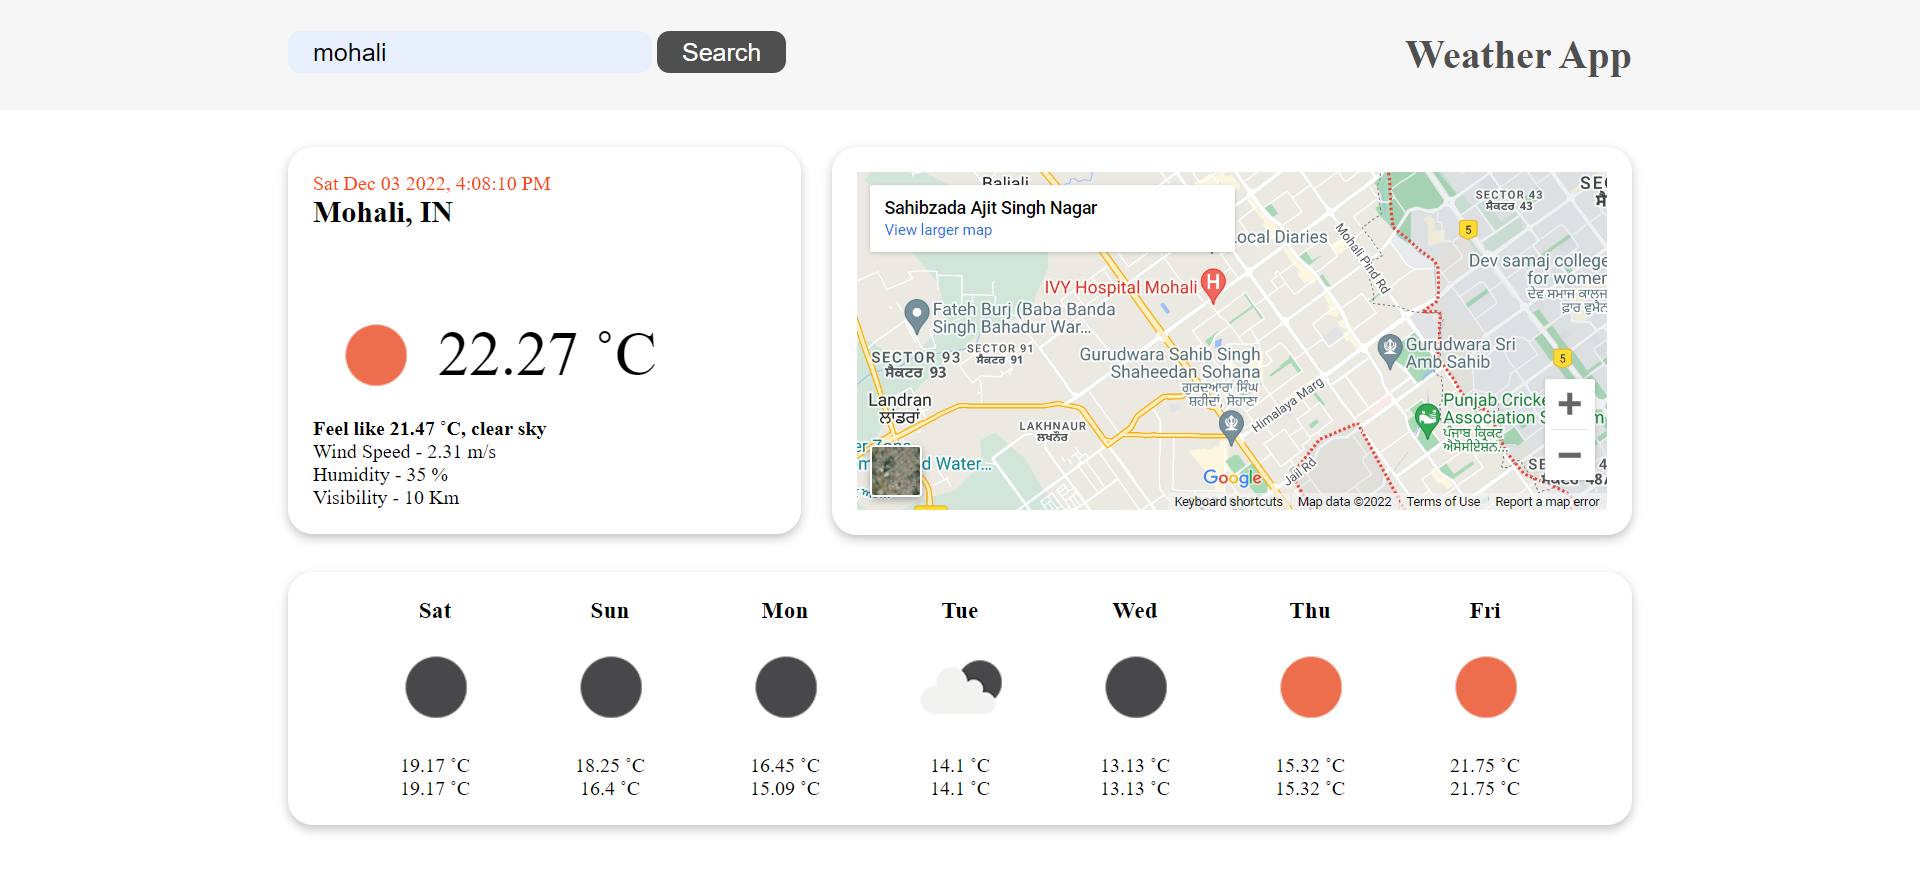Zoom out on the map
Viewport: 1920px width, 887px height.
1569,455
